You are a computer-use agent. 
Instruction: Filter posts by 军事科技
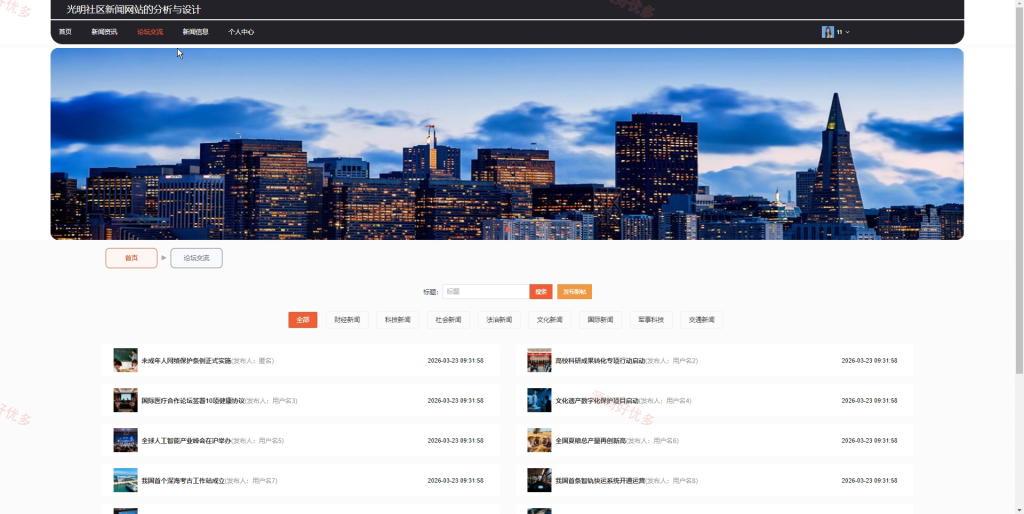651,320
